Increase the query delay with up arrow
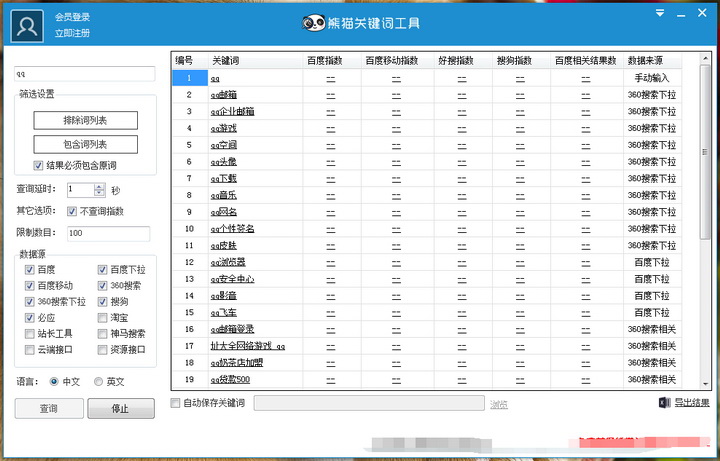Screen dimensions: 720x461 tap(99, 186)
